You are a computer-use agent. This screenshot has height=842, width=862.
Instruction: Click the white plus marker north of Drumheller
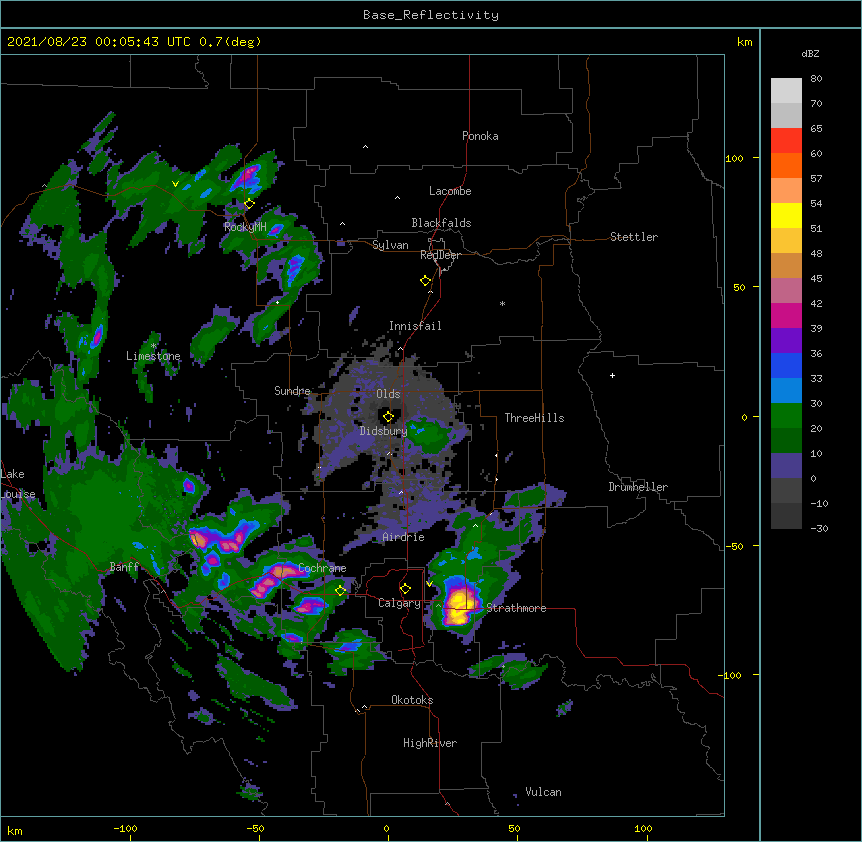612,375
